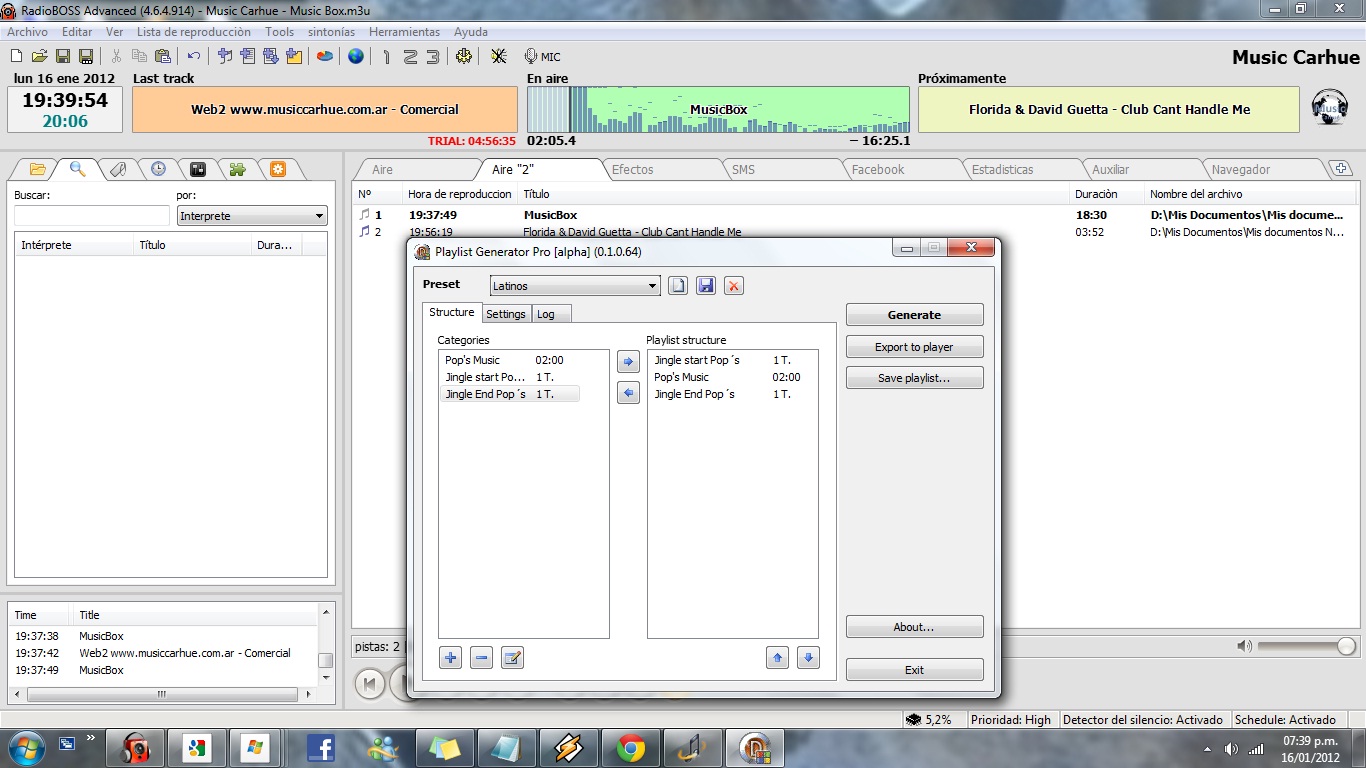Adjust the main volume slider

point(1307,646)
